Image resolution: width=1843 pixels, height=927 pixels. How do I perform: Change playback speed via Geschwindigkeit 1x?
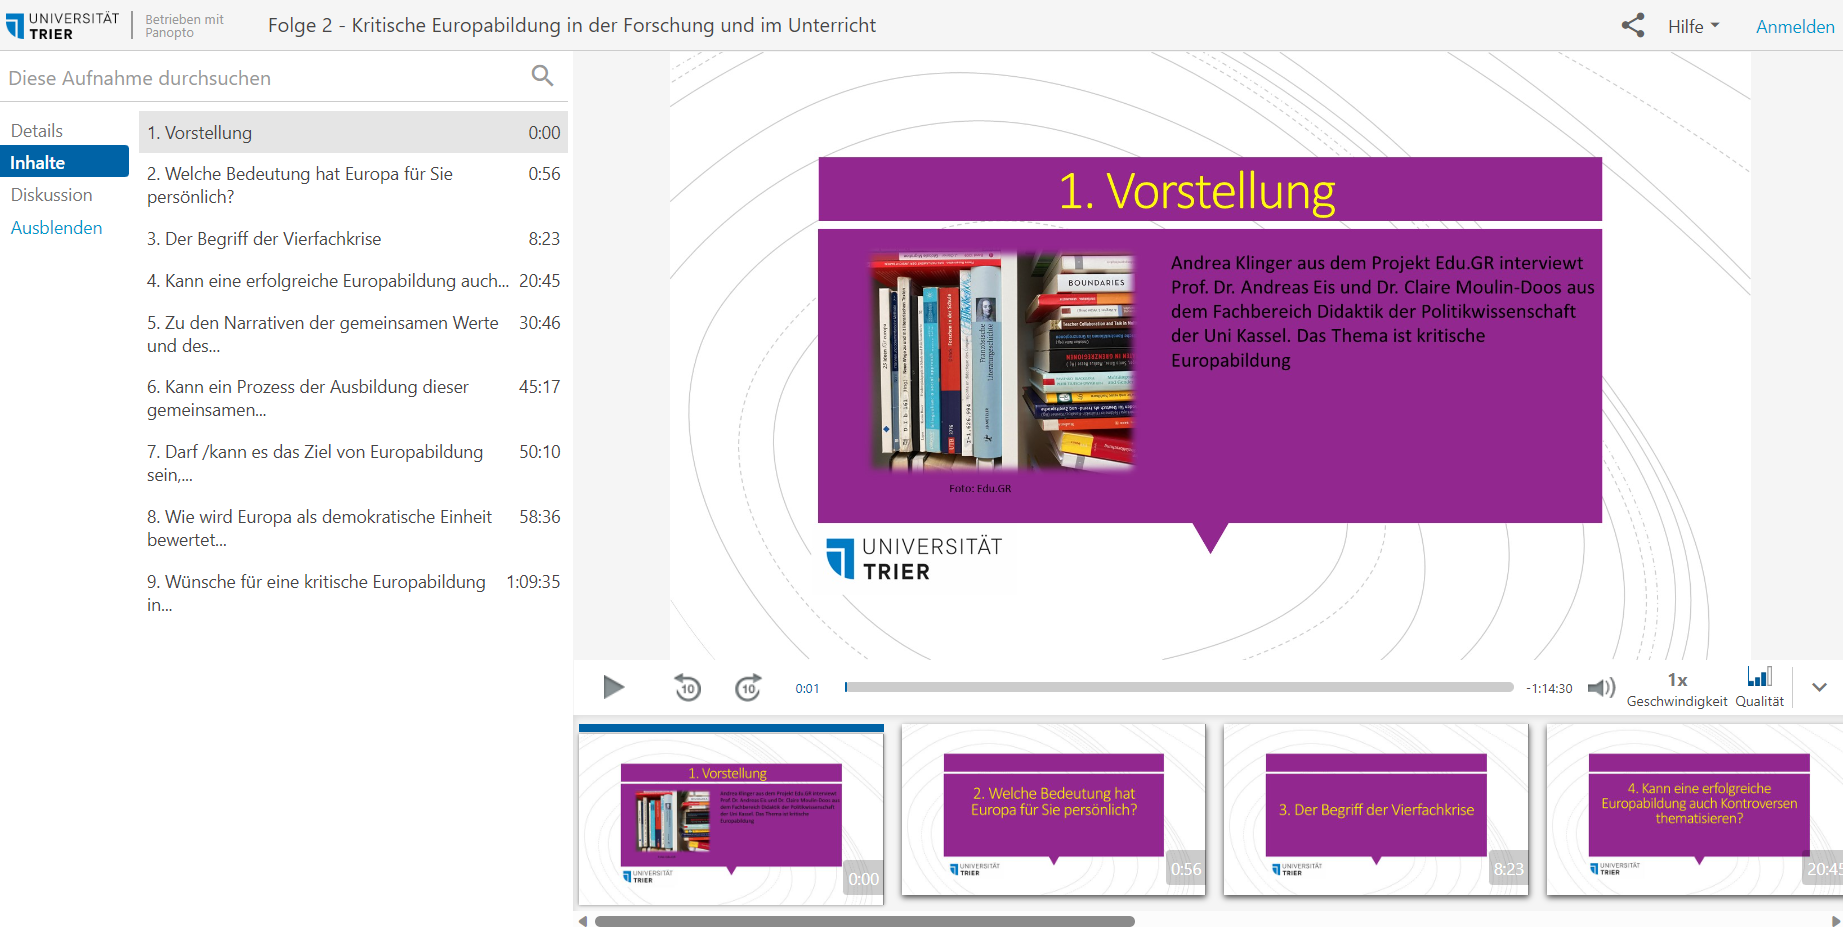(1677, 689)
